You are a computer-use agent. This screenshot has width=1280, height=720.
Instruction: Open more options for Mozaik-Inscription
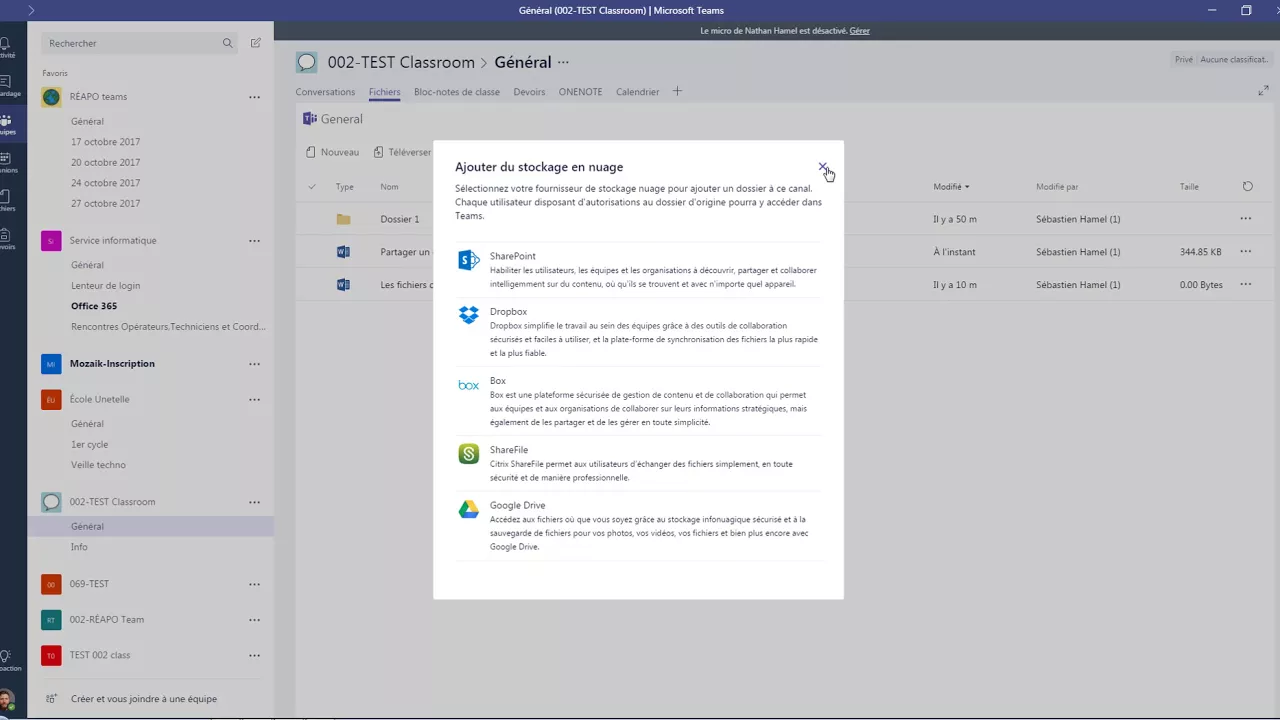click(254, 364)
